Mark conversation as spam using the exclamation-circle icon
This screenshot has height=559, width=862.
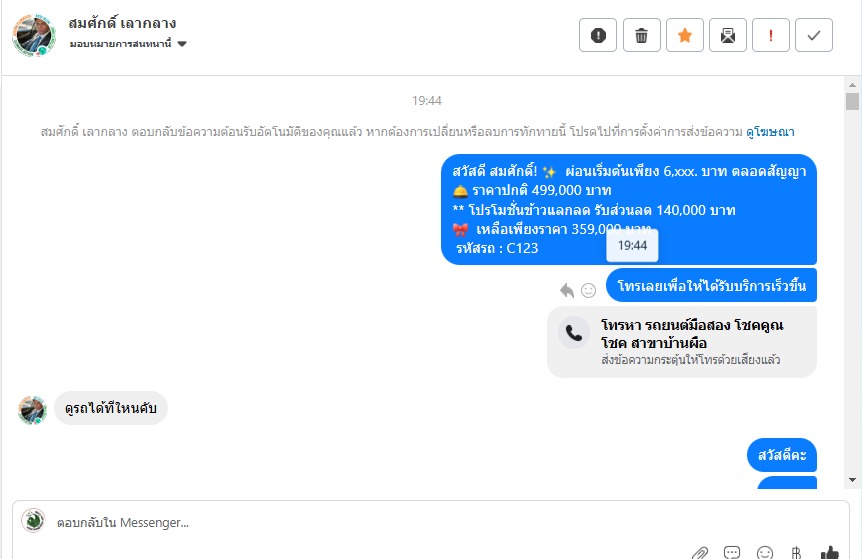[x=598, y=35]
